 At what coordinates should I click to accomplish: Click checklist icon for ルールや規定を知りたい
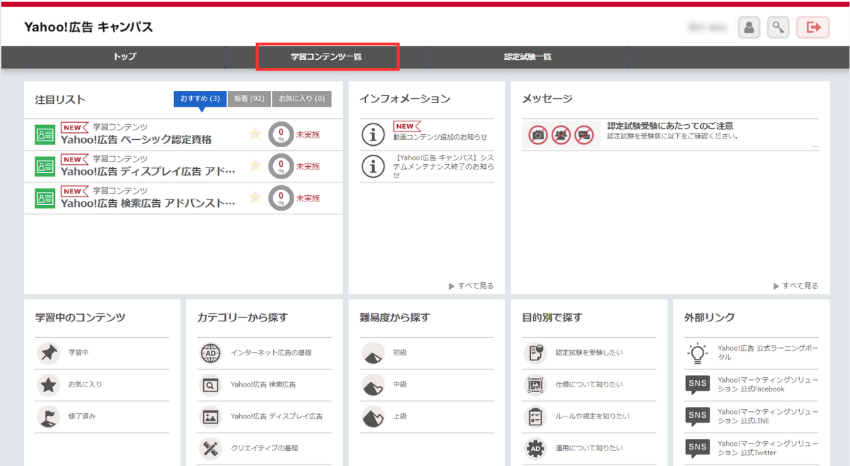point(535,417)
